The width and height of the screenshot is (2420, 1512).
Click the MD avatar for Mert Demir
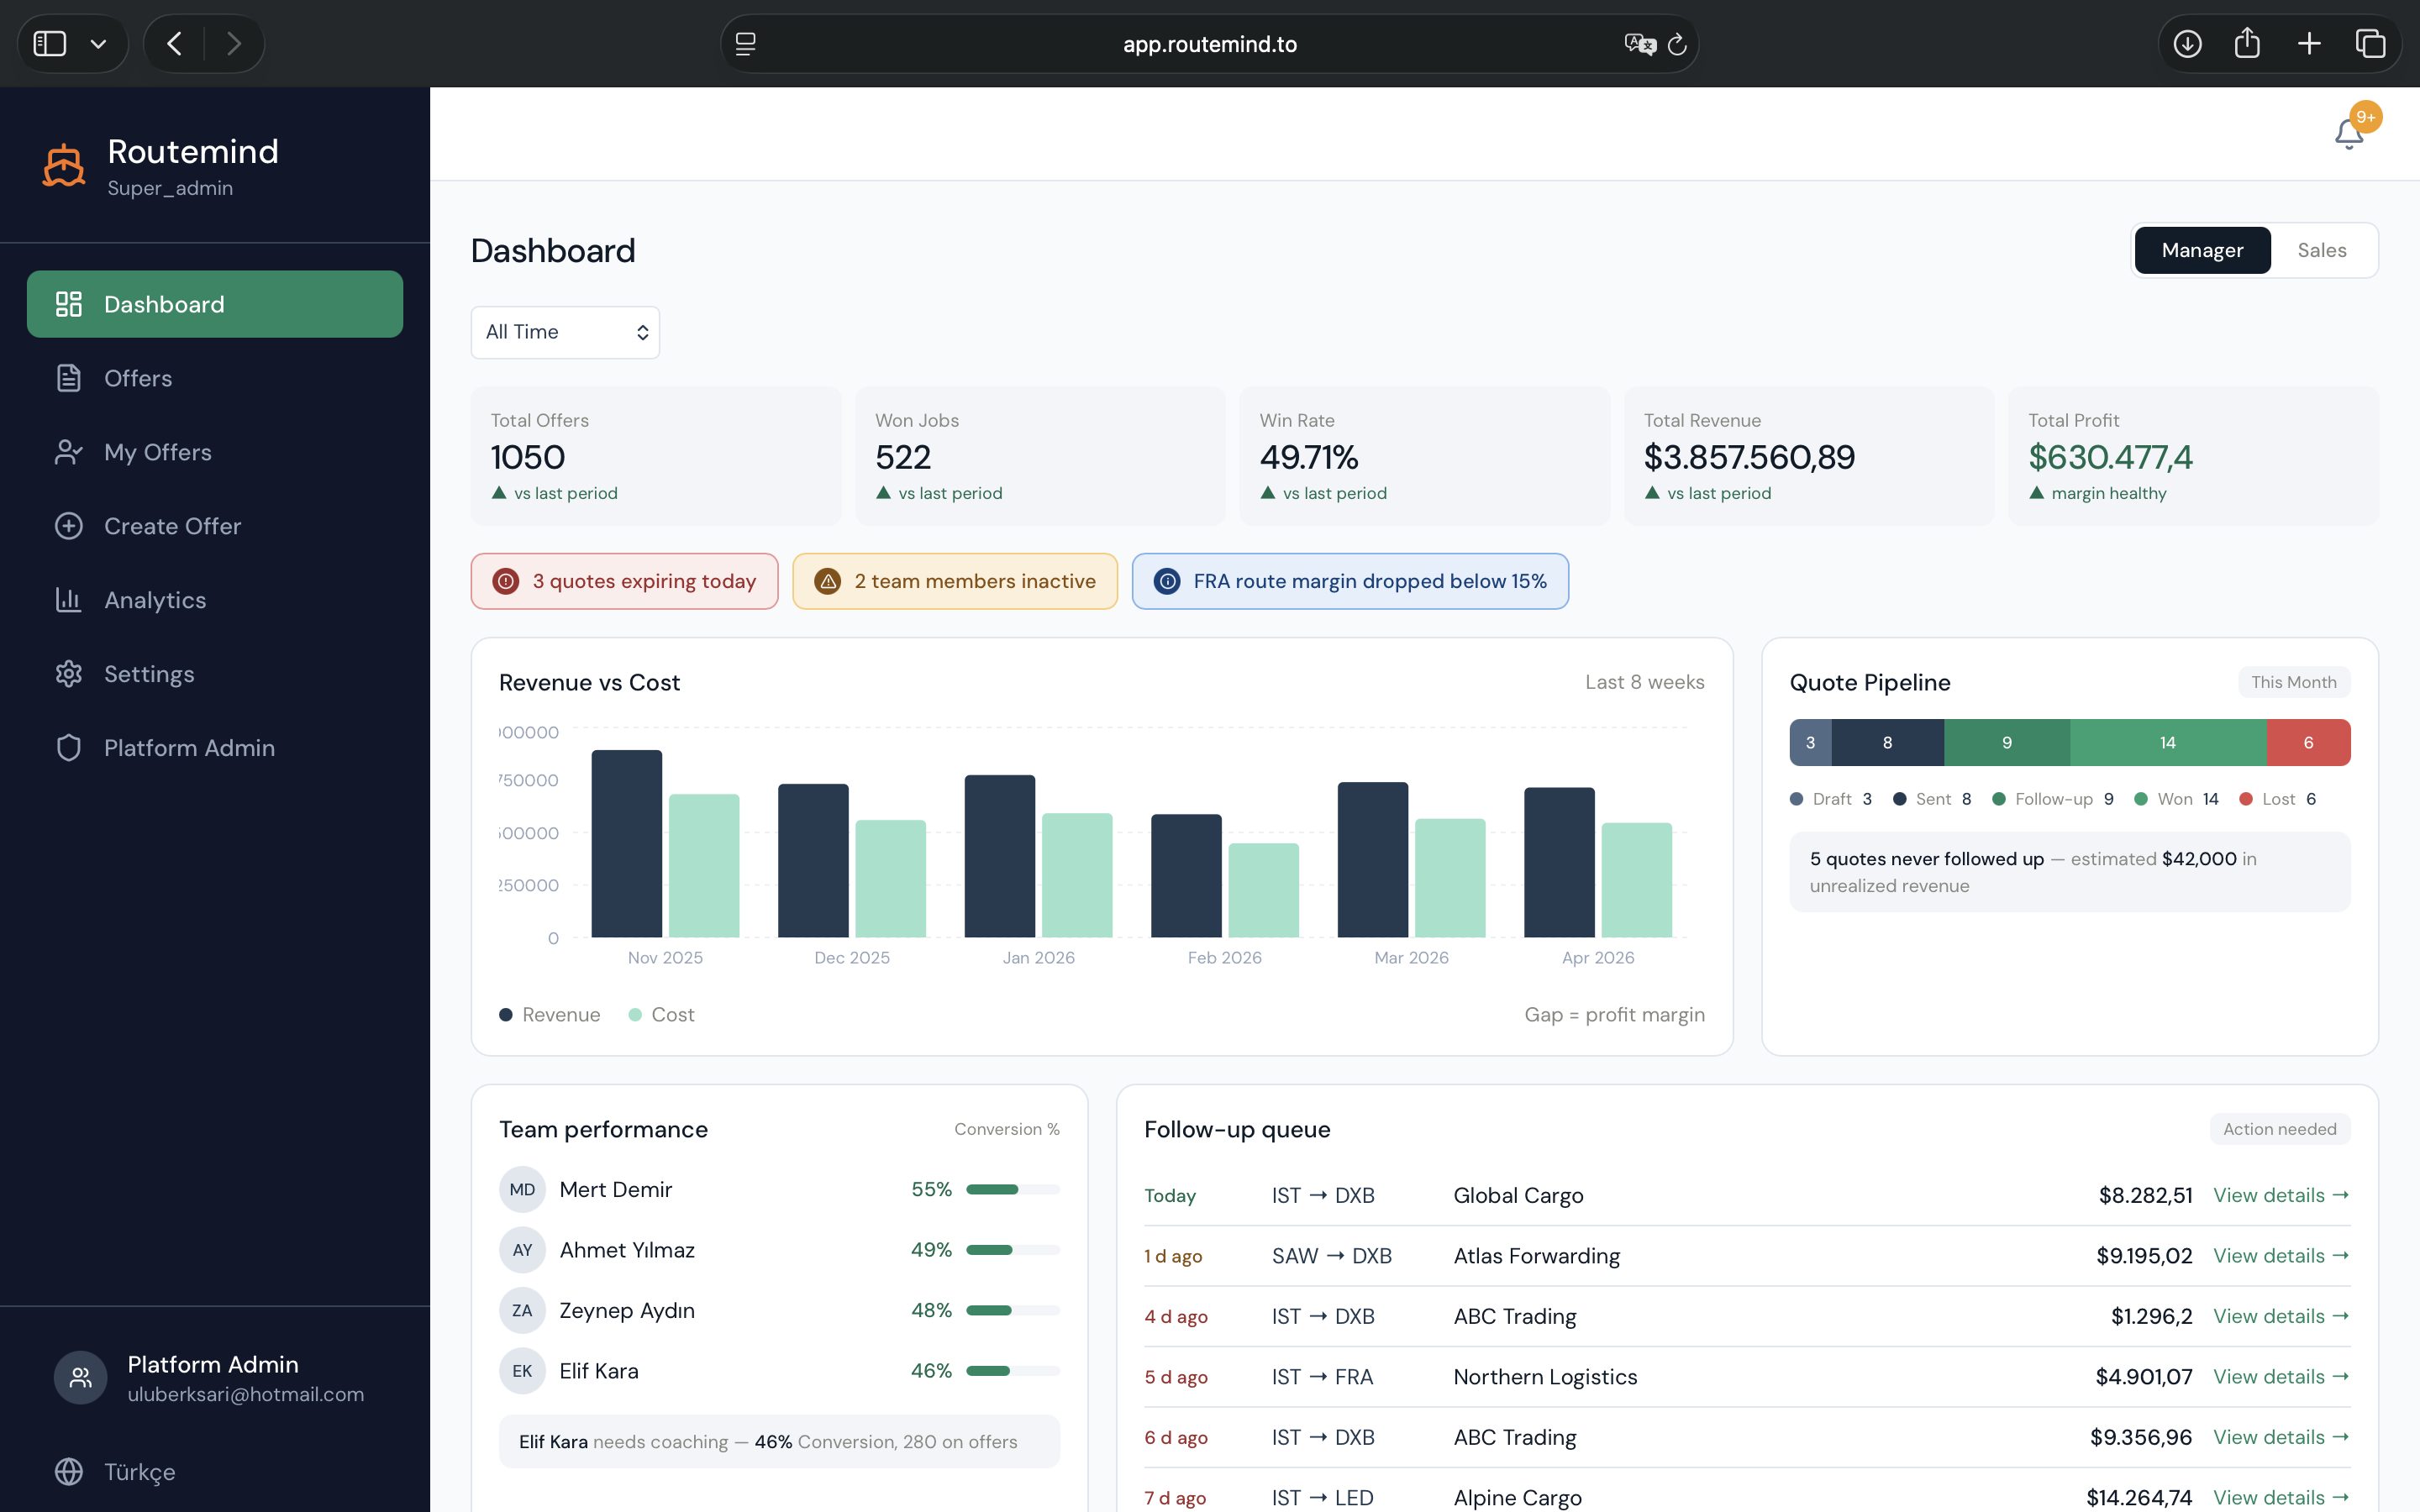pos(522,1189)
